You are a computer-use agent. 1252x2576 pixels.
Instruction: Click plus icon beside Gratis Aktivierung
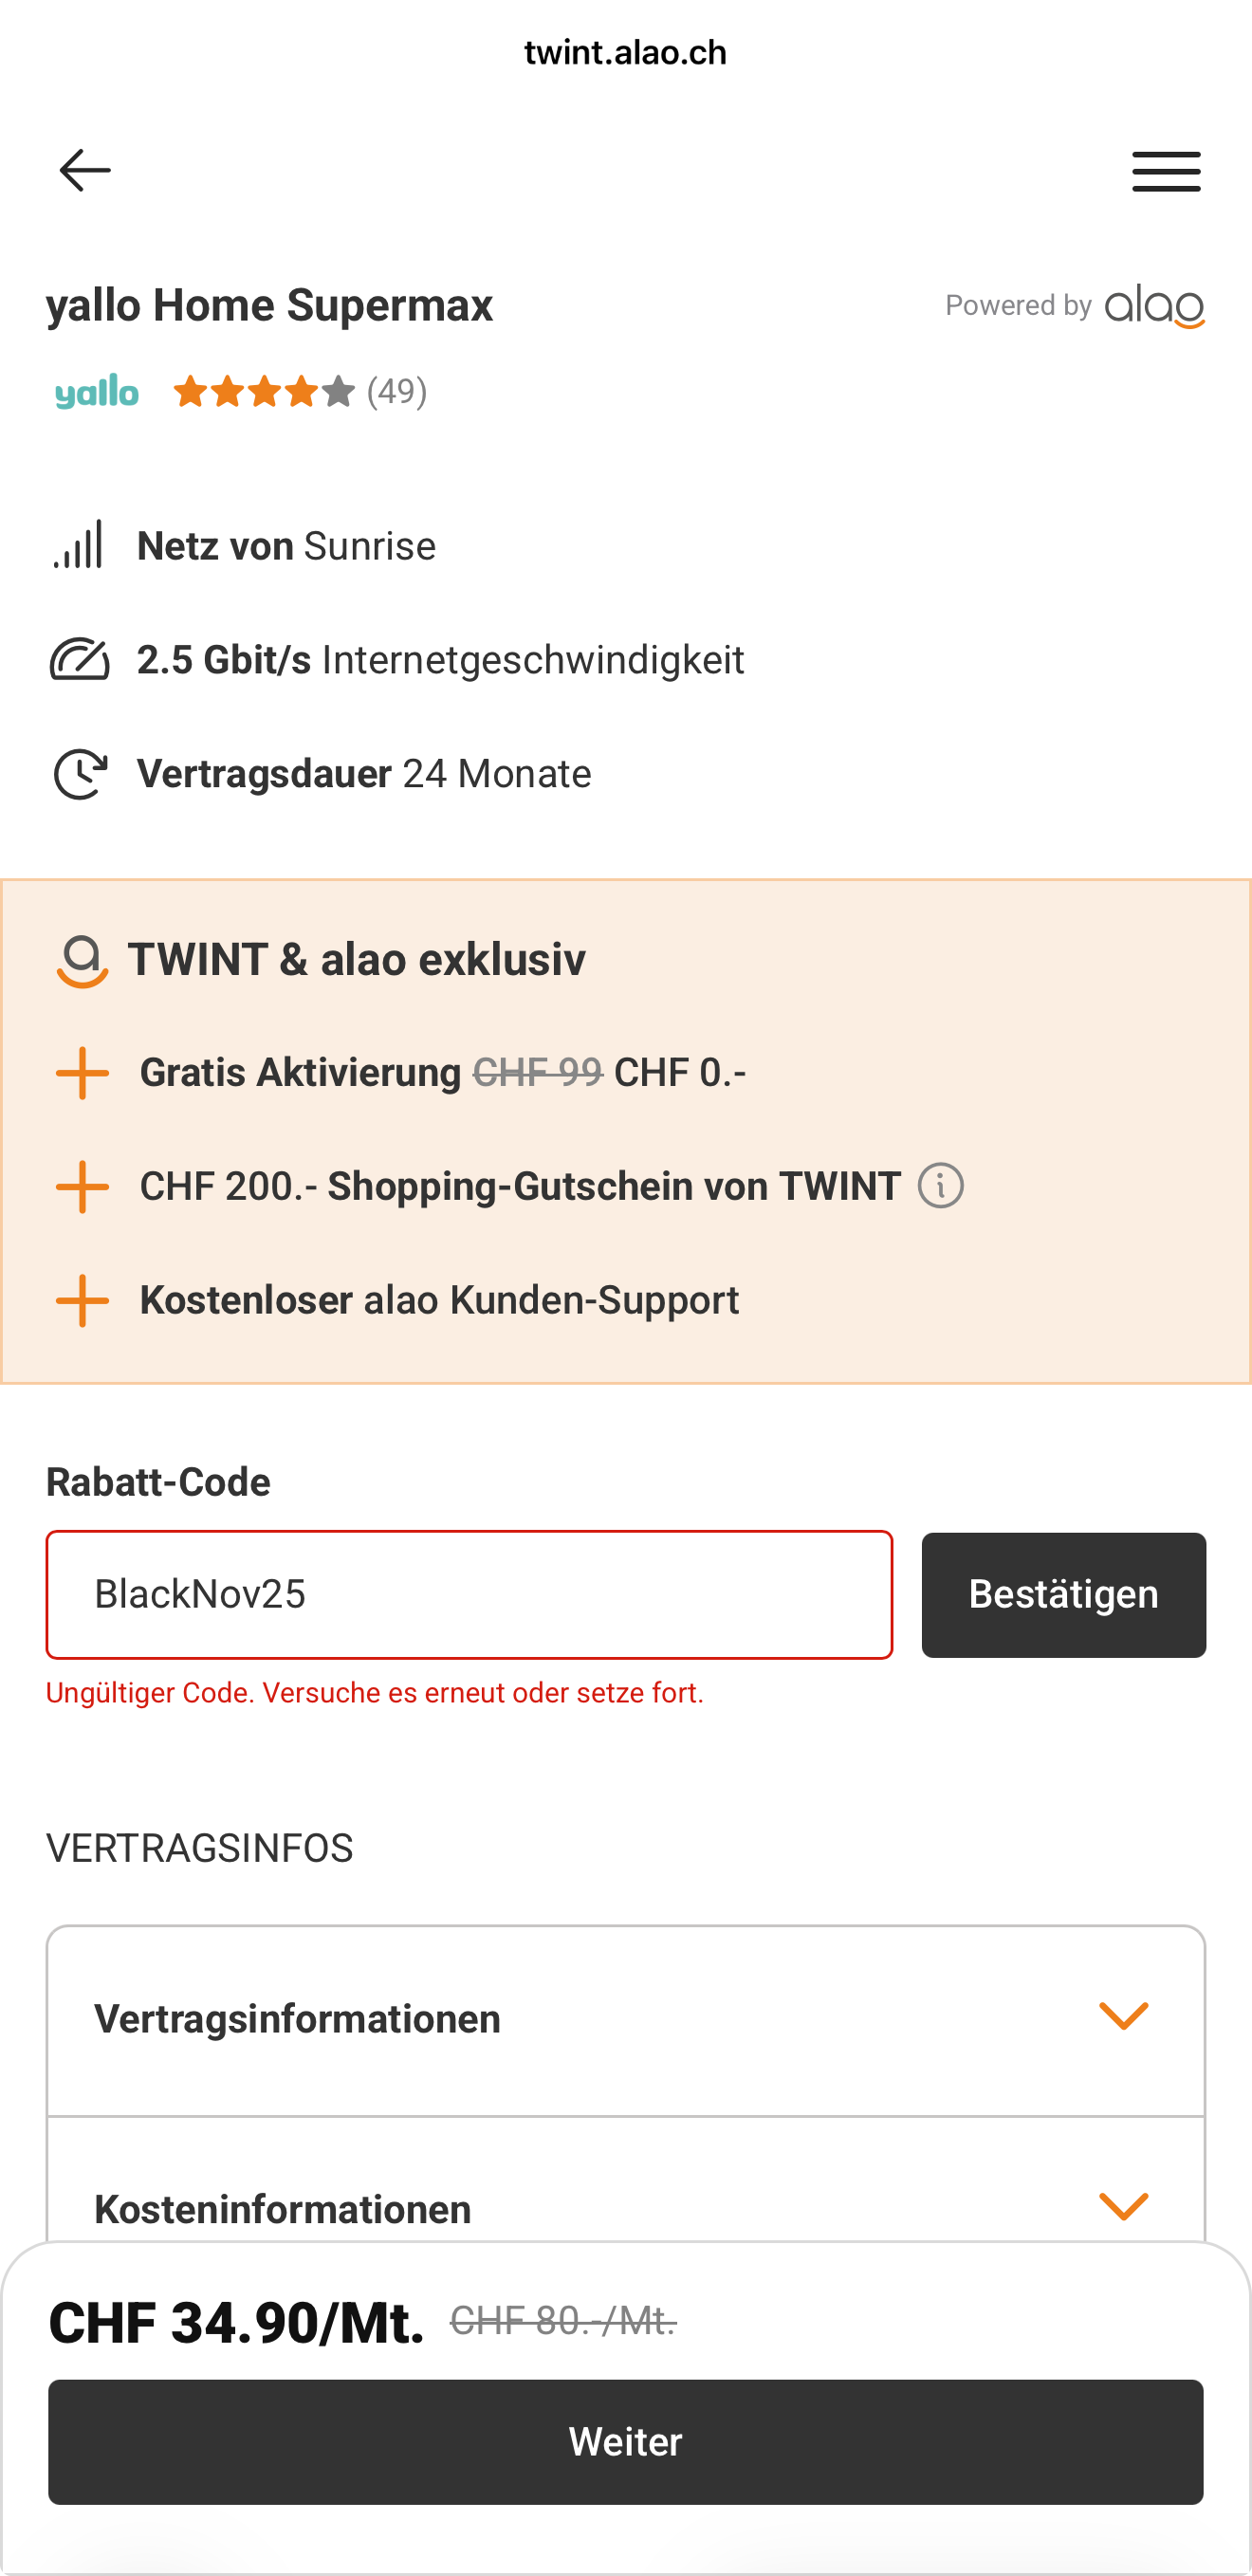tap(82, 1074)
